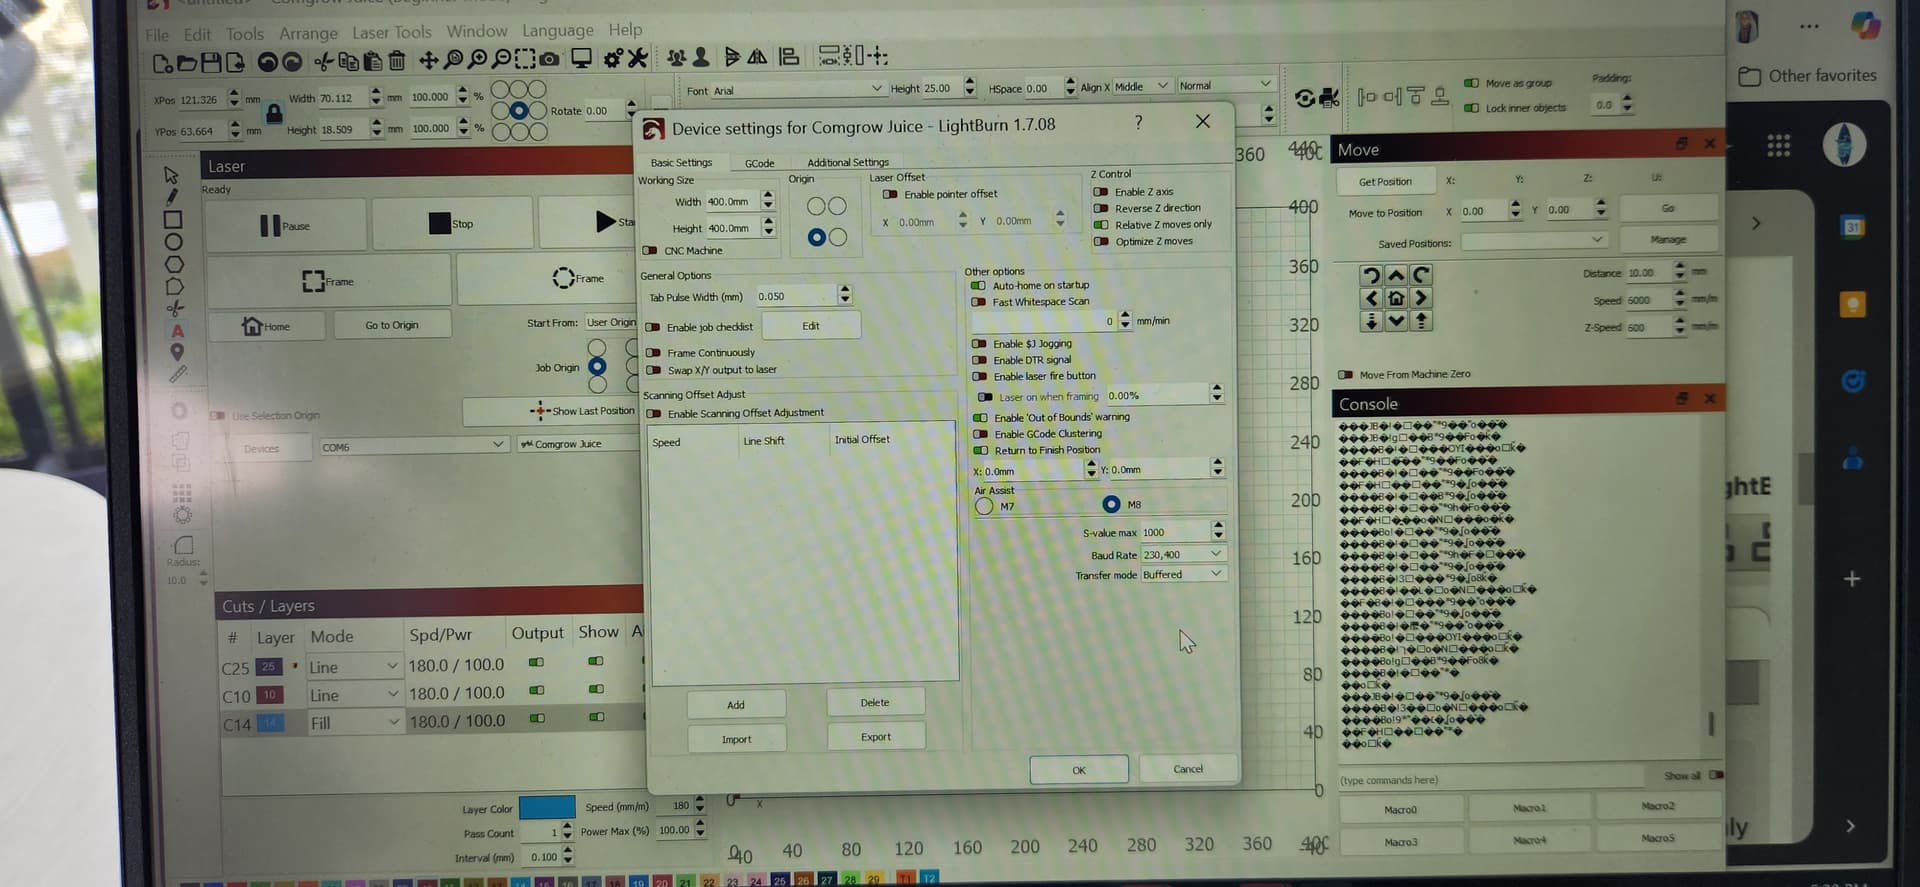Select the Rectangle tool
This screenshot has width=1920, height=887.
pyautogui.click(x=173, y=219)
